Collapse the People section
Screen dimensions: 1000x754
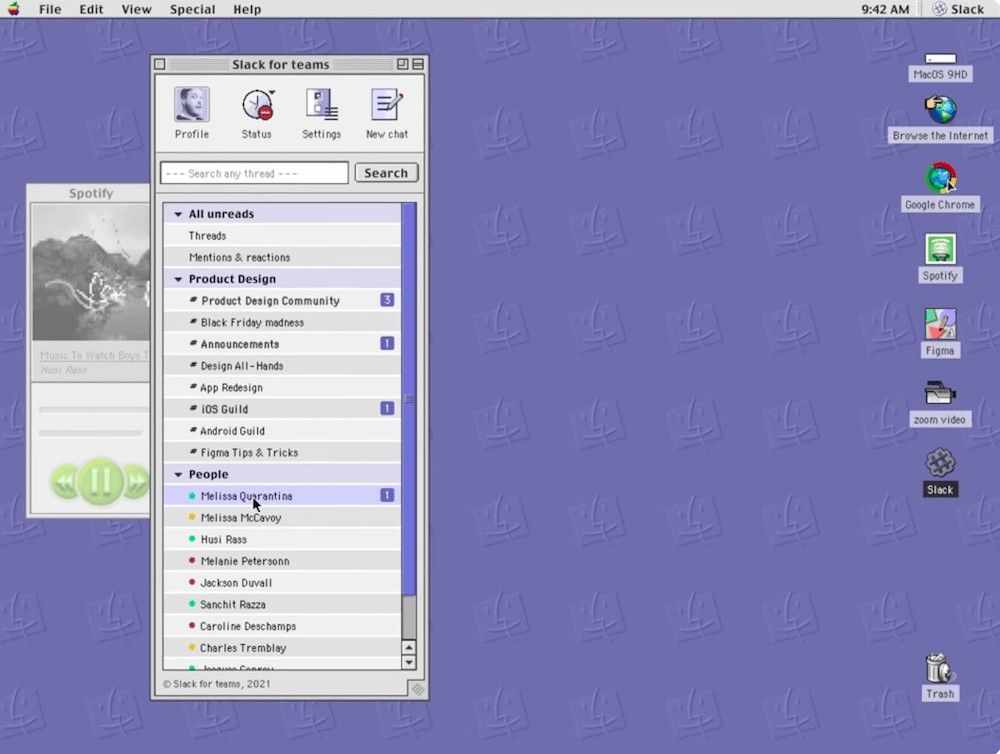tap(178, 474)
